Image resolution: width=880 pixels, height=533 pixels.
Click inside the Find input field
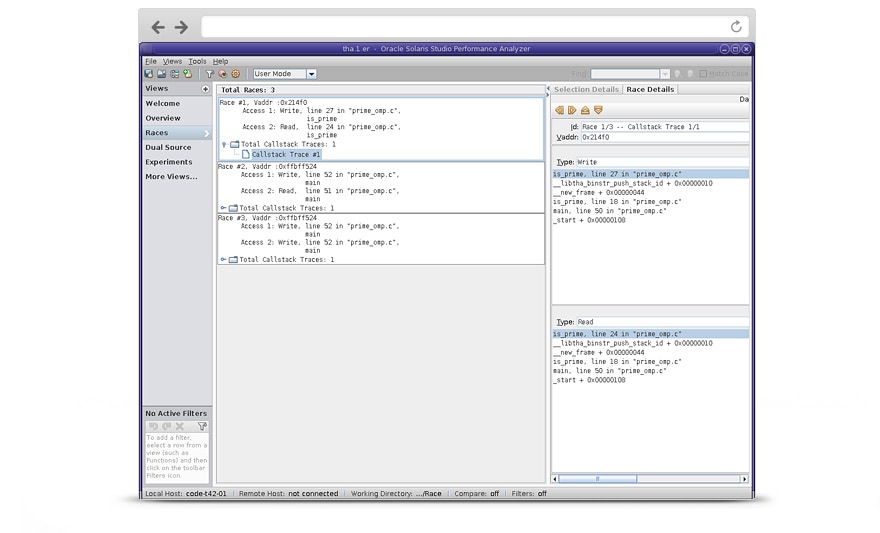625,74
